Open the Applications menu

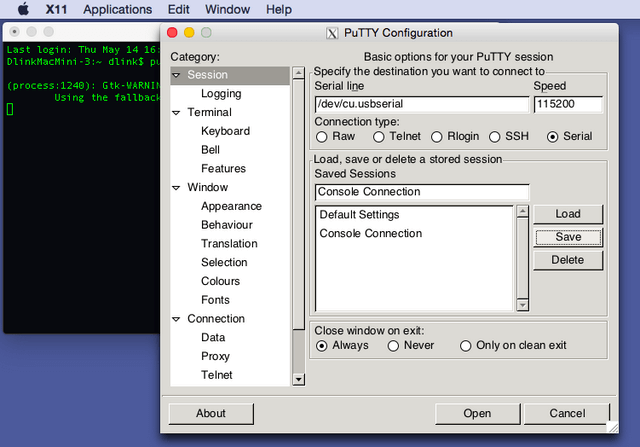tap(118, 9)
